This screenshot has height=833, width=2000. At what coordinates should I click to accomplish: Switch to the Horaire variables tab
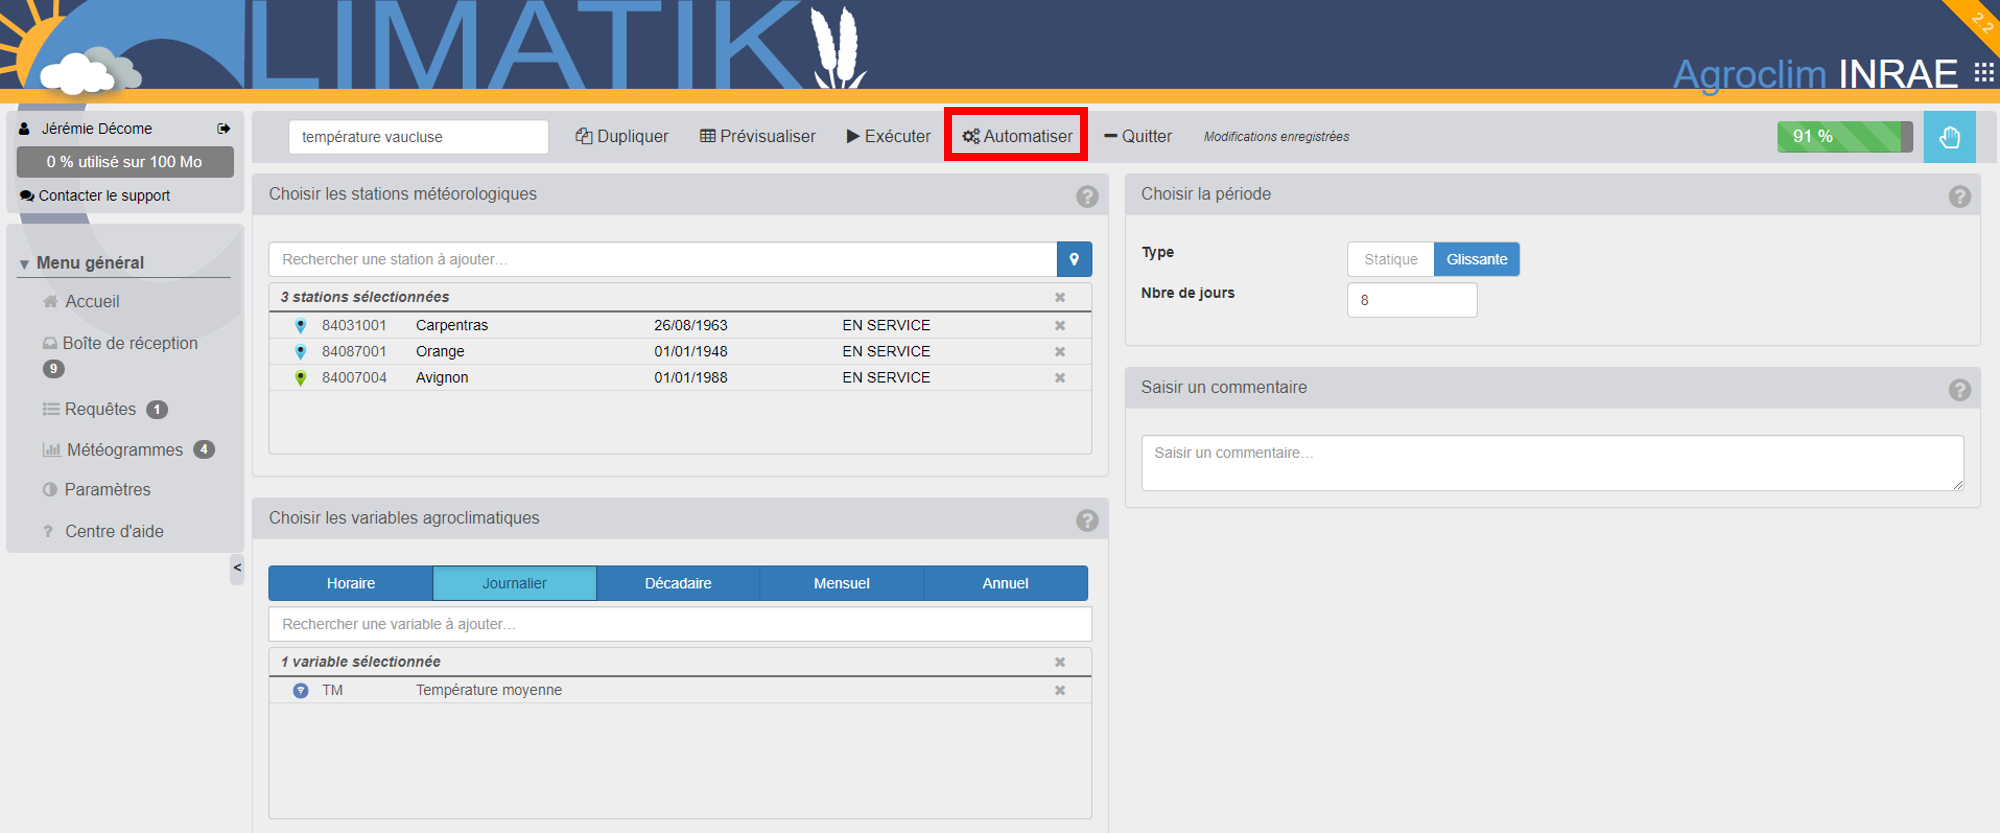pyautogui.click(x=350, y=583)
